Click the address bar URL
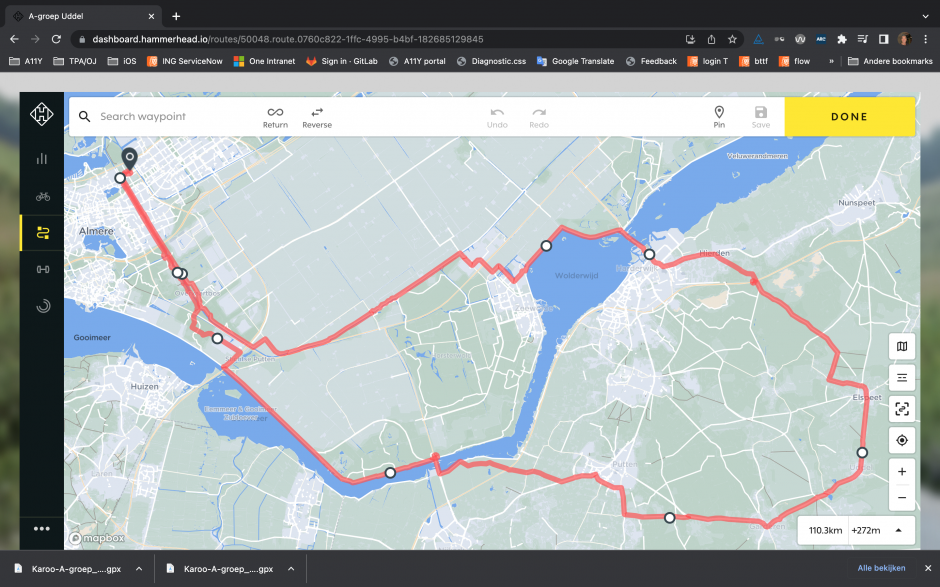 pyautogui.click(x=288, y=39)
